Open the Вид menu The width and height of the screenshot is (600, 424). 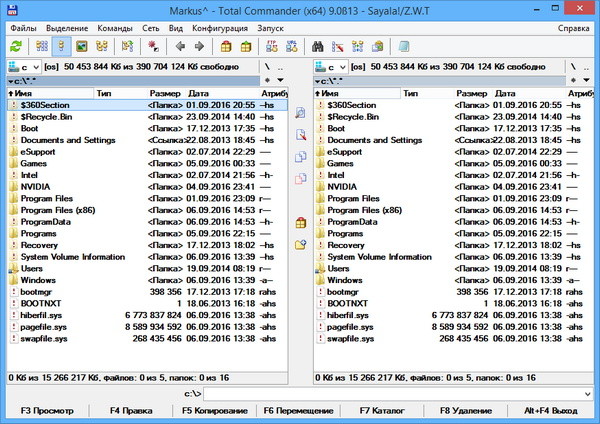pyautogui.click(x=176, y=28)
